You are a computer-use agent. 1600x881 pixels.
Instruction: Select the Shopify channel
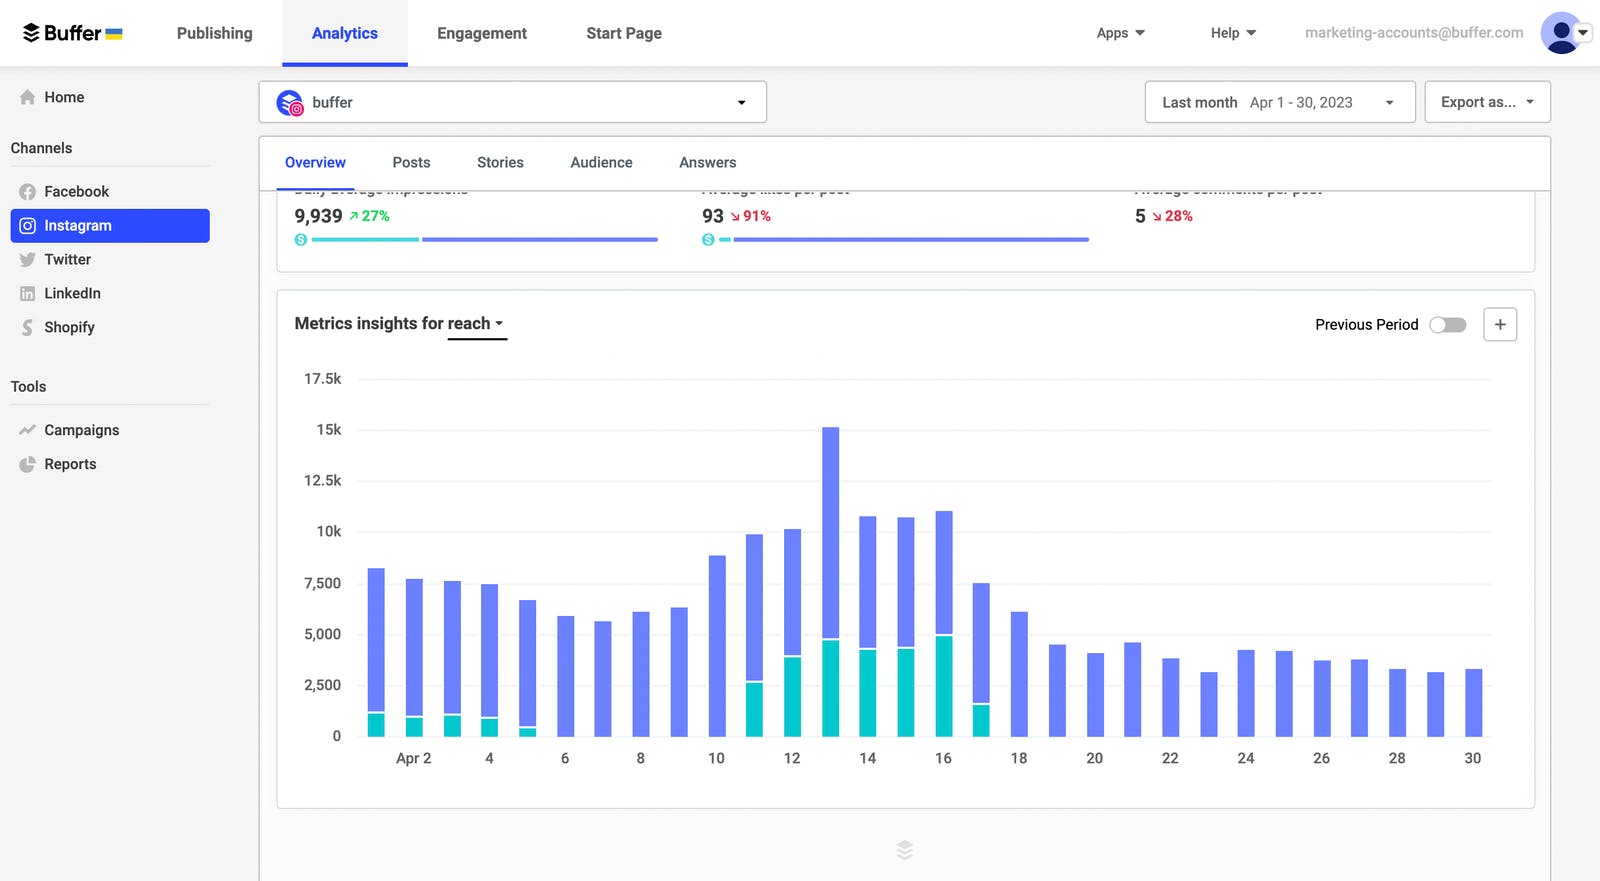click(x=110, y=328)
